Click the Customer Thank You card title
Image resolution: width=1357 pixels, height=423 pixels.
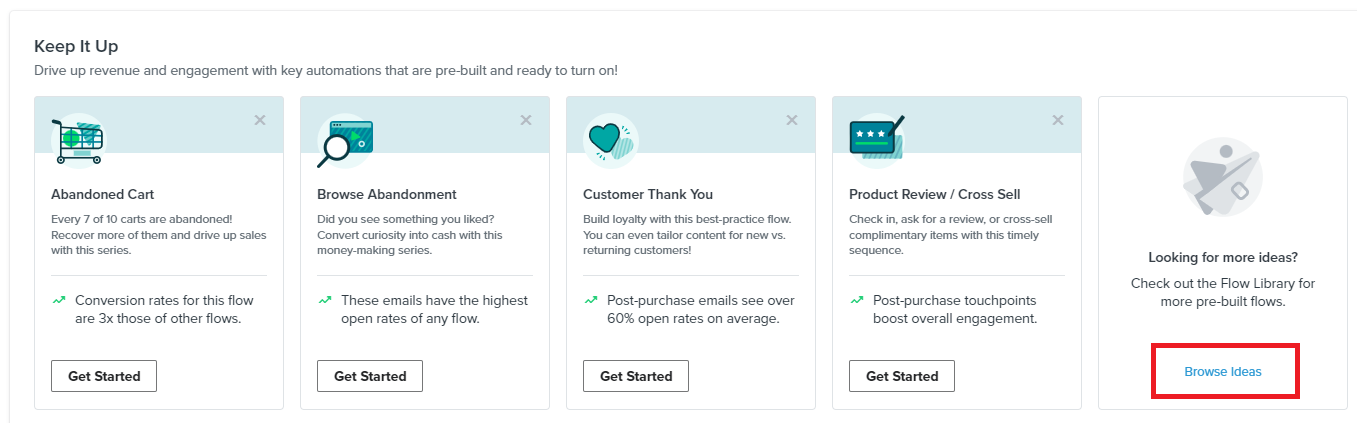(x=648, y=194)
